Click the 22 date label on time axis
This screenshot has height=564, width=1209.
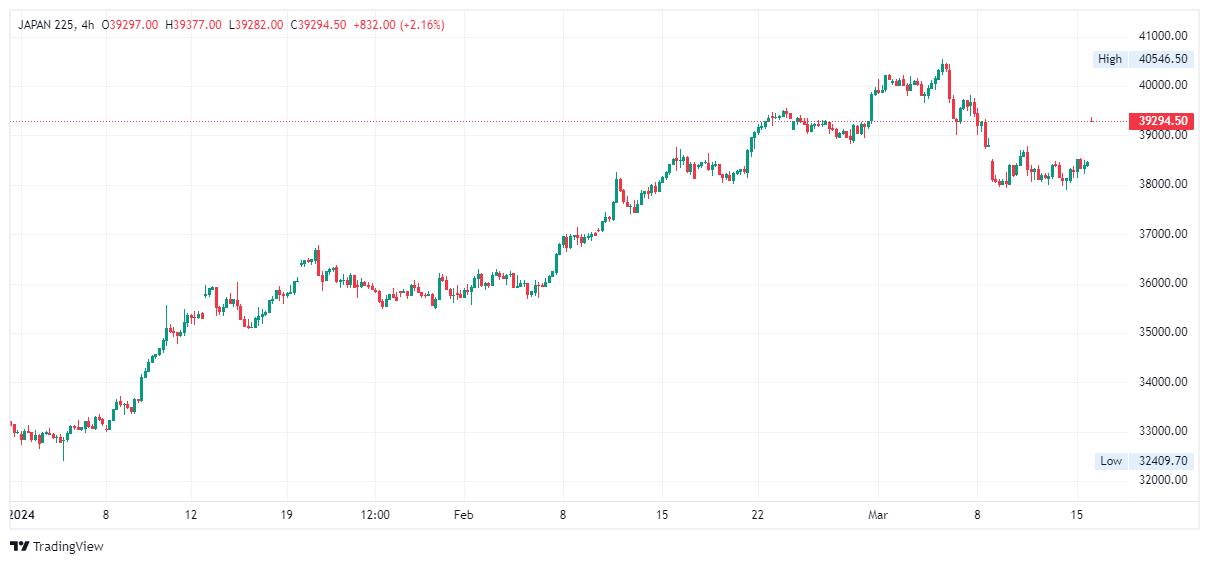click(x=758, y=515)
